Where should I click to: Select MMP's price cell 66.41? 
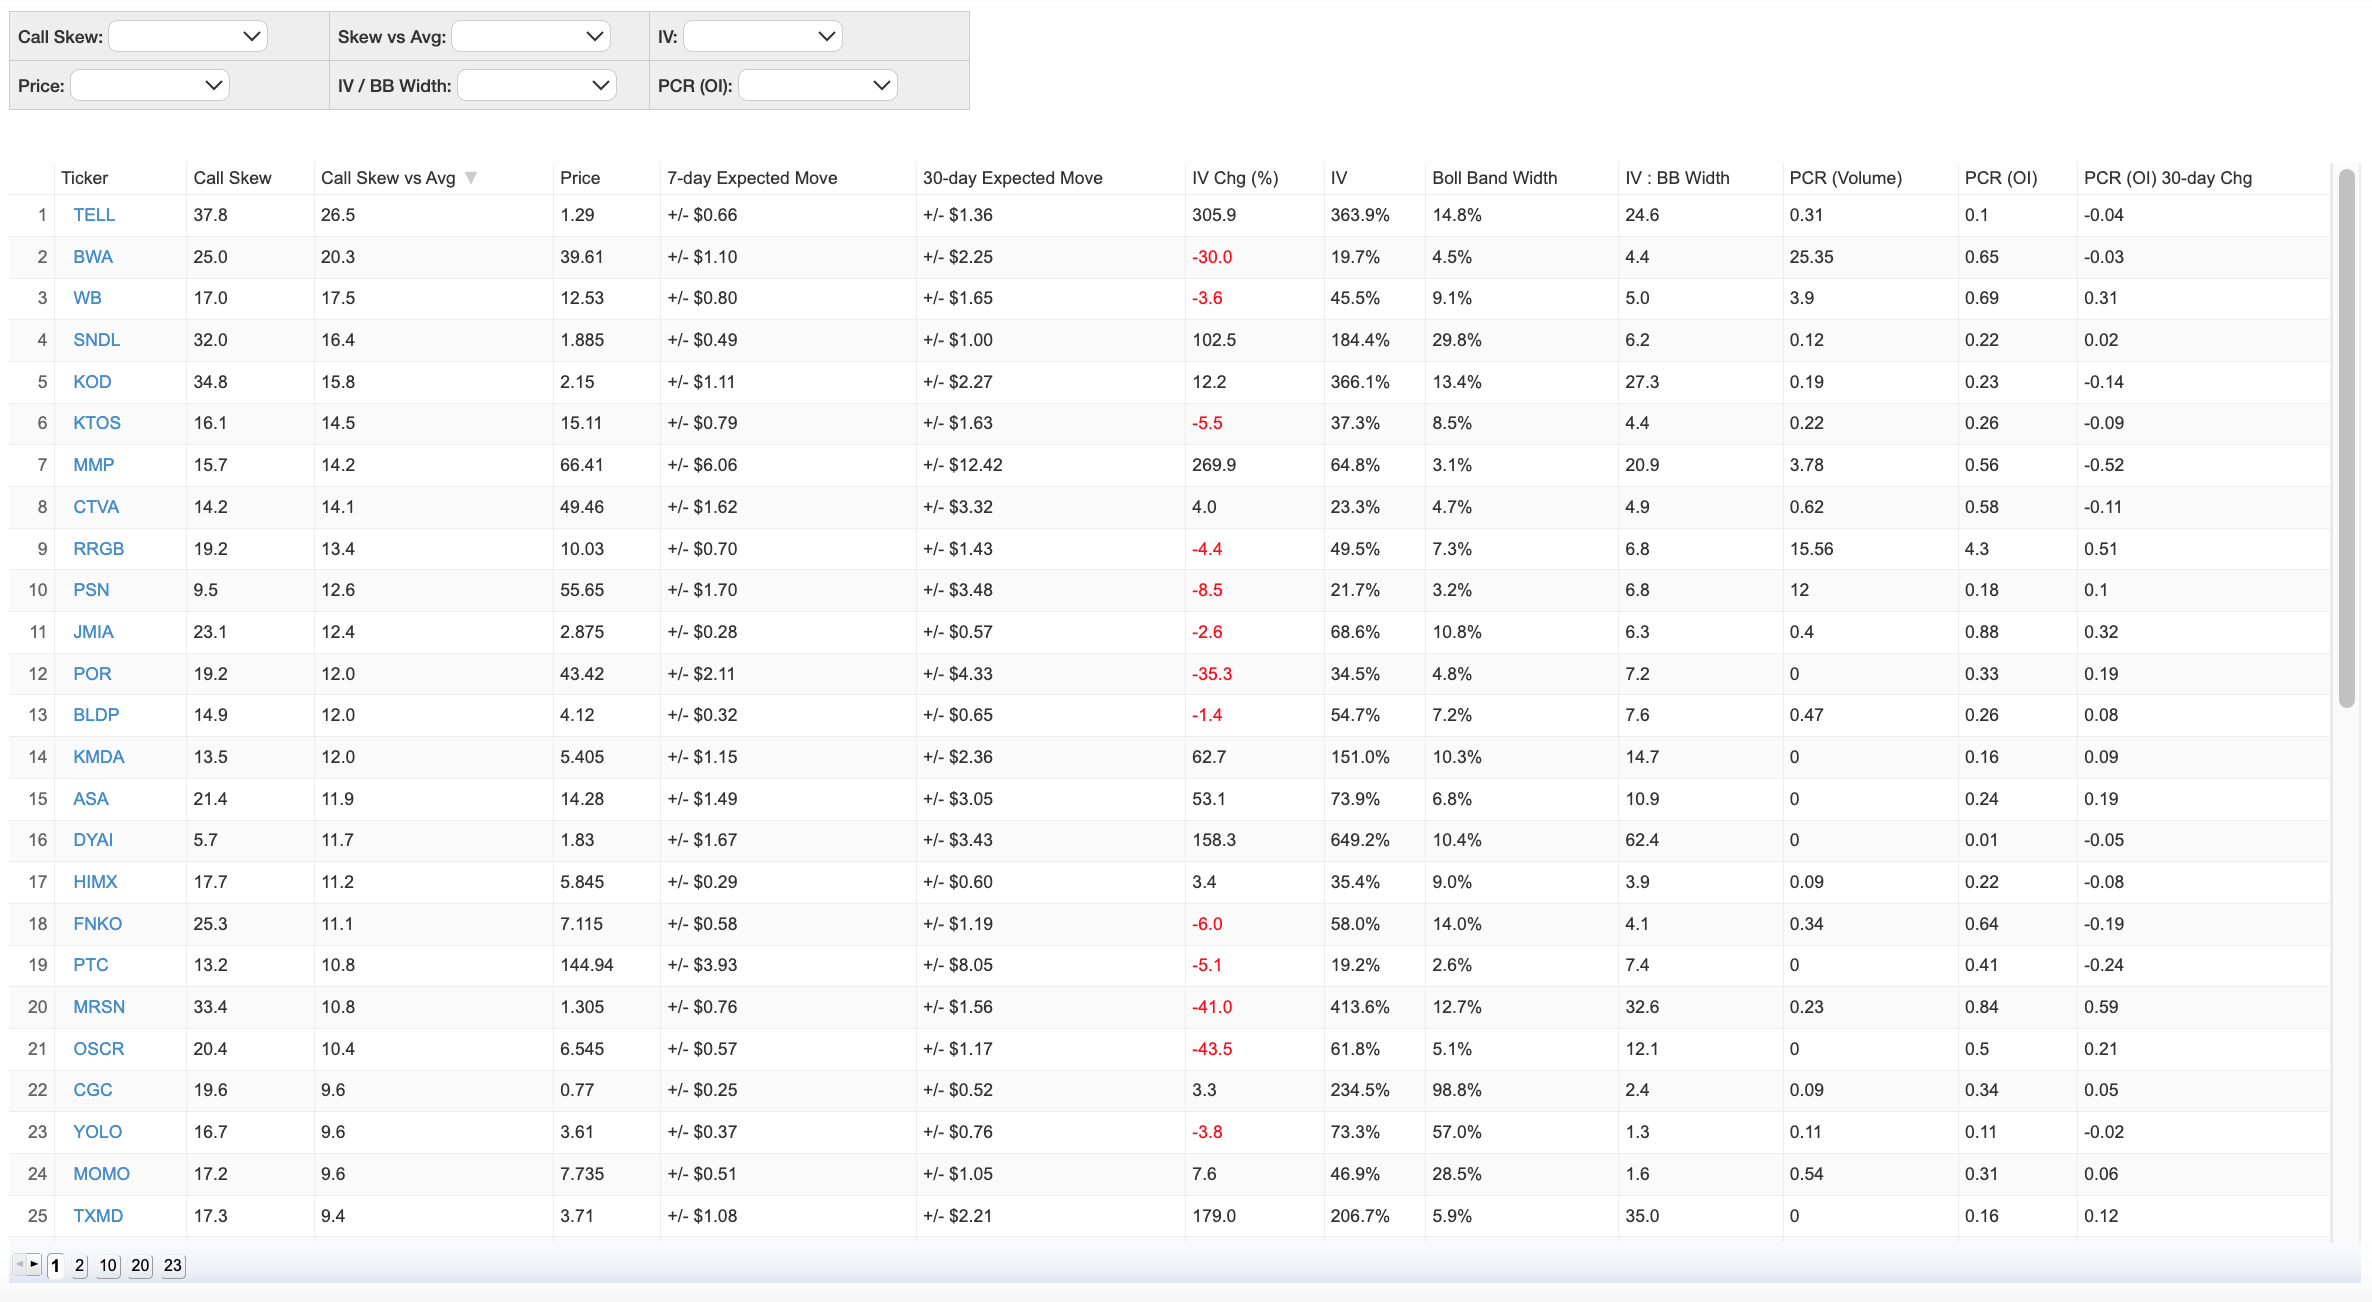click(x=582, y=465)
